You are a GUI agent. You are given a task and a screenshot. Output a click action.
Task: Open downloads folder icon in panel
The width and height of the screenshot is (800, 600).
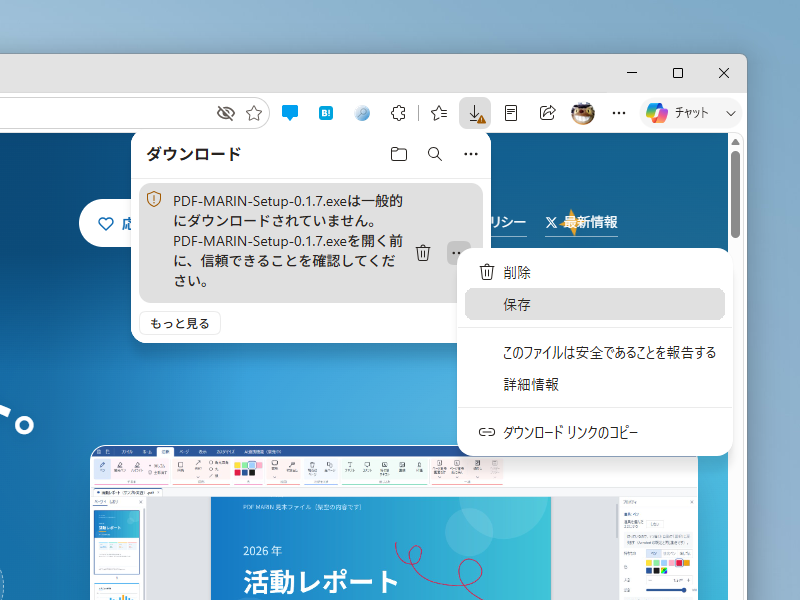pos(398,154)
